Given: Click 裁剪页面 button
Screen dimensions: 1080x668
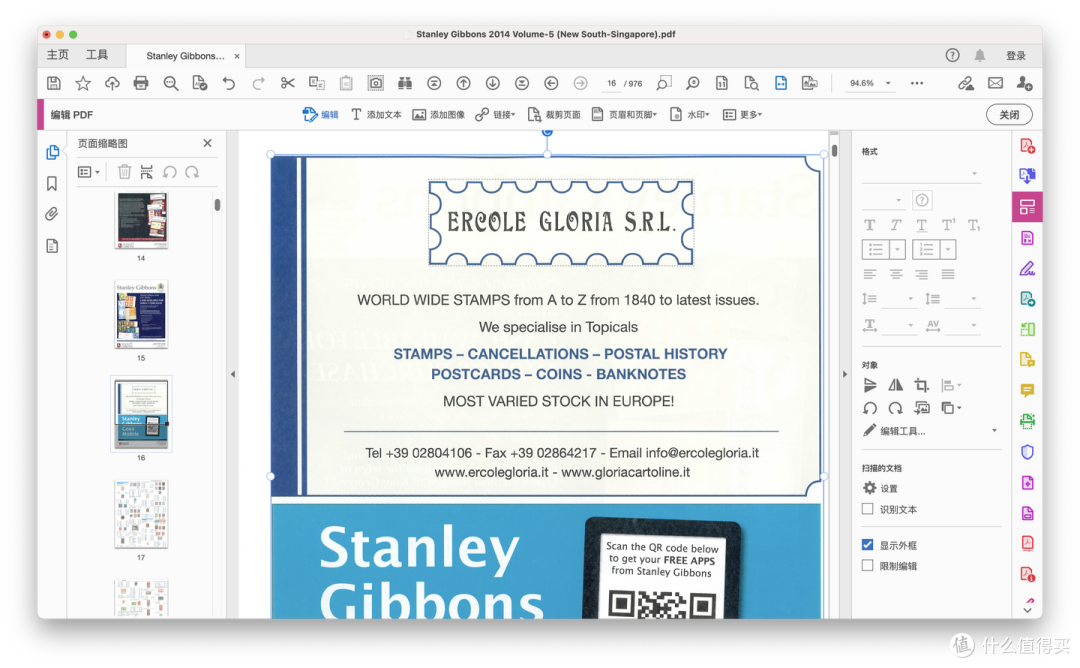Looking at the screenshot, I should (x=554, y=115).
